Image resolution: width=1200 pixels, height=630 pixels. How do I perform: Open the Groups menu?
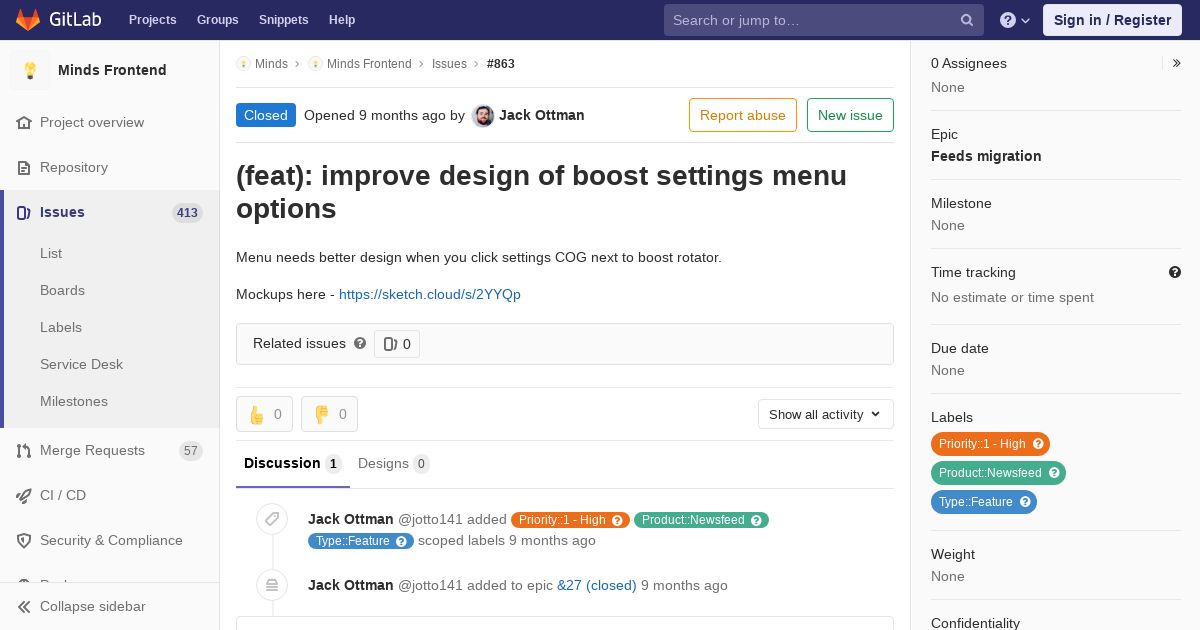coord(218,20)
